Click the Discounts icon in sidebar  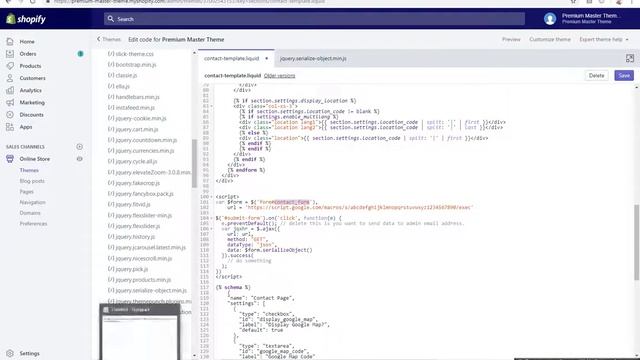pyautogui.click(x=10, y=115)
